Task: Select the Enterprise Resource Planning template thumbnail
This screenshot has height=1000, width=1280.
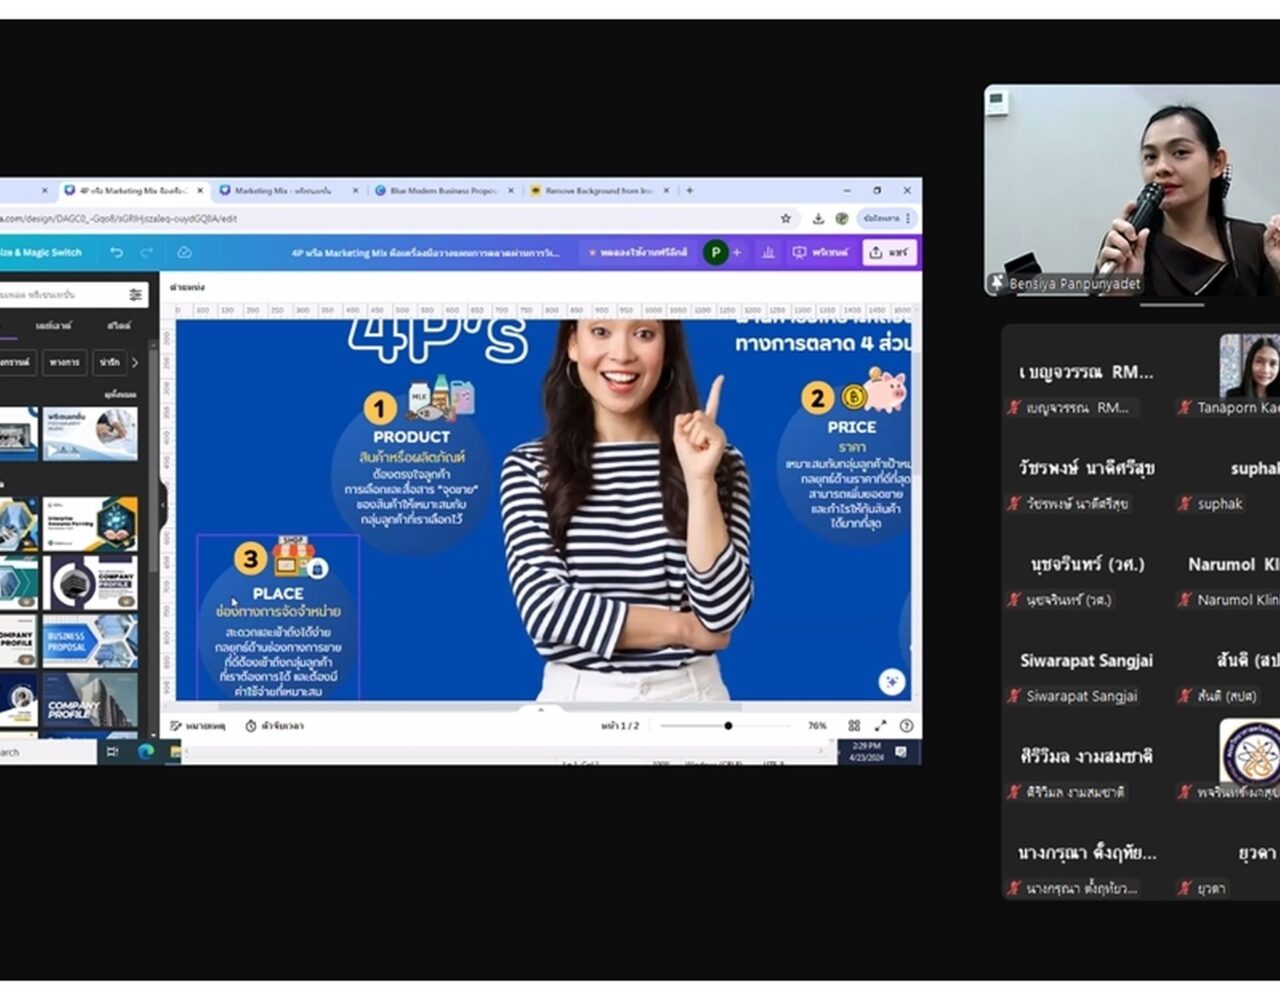Action: click(x=90, y=523)
